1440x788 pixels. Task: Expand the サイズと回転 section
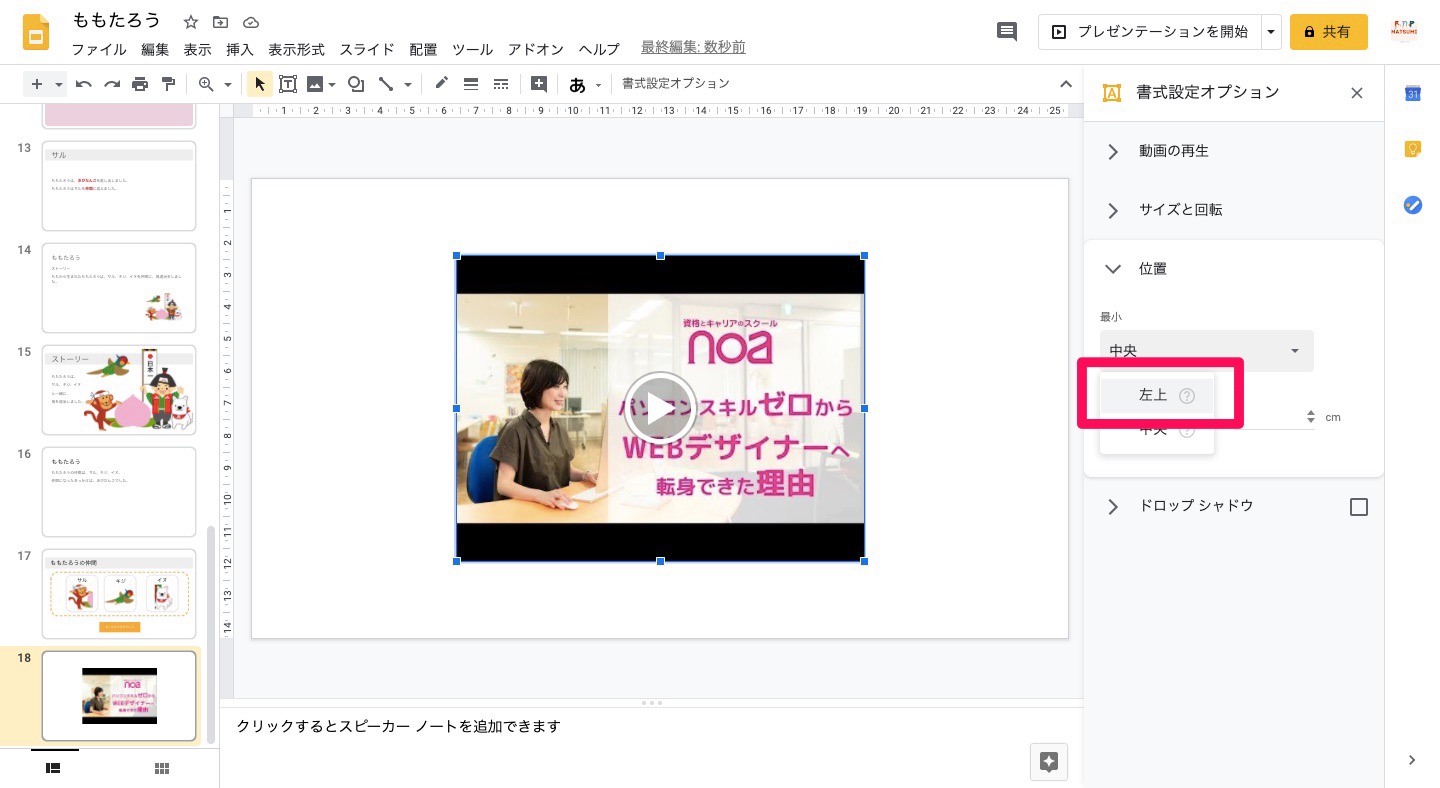tap(1234, 210)
